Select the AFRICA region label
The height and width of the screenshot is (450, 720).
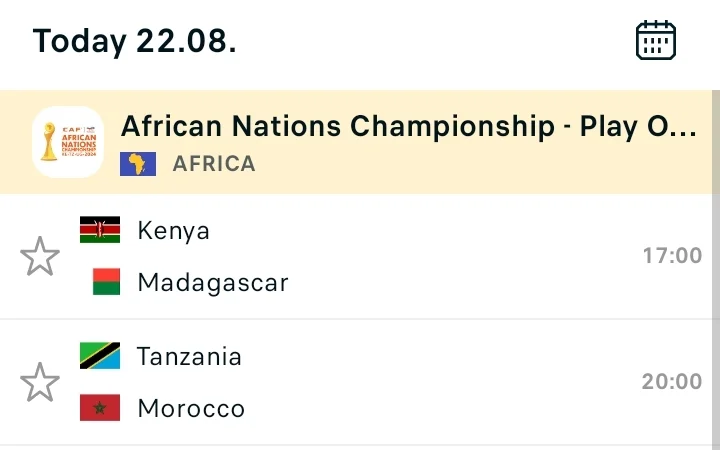[x=214, y=164]
